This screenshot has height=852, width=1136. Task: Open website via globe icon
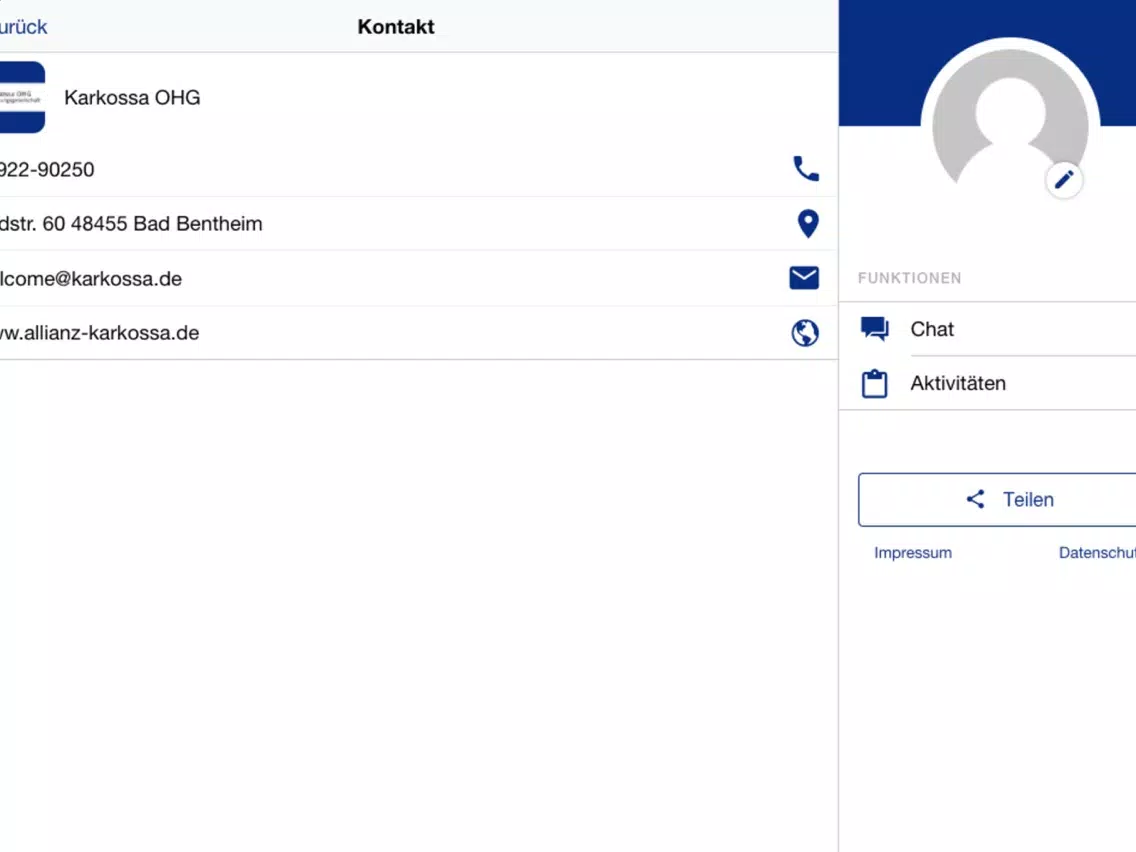coord(805,333)
